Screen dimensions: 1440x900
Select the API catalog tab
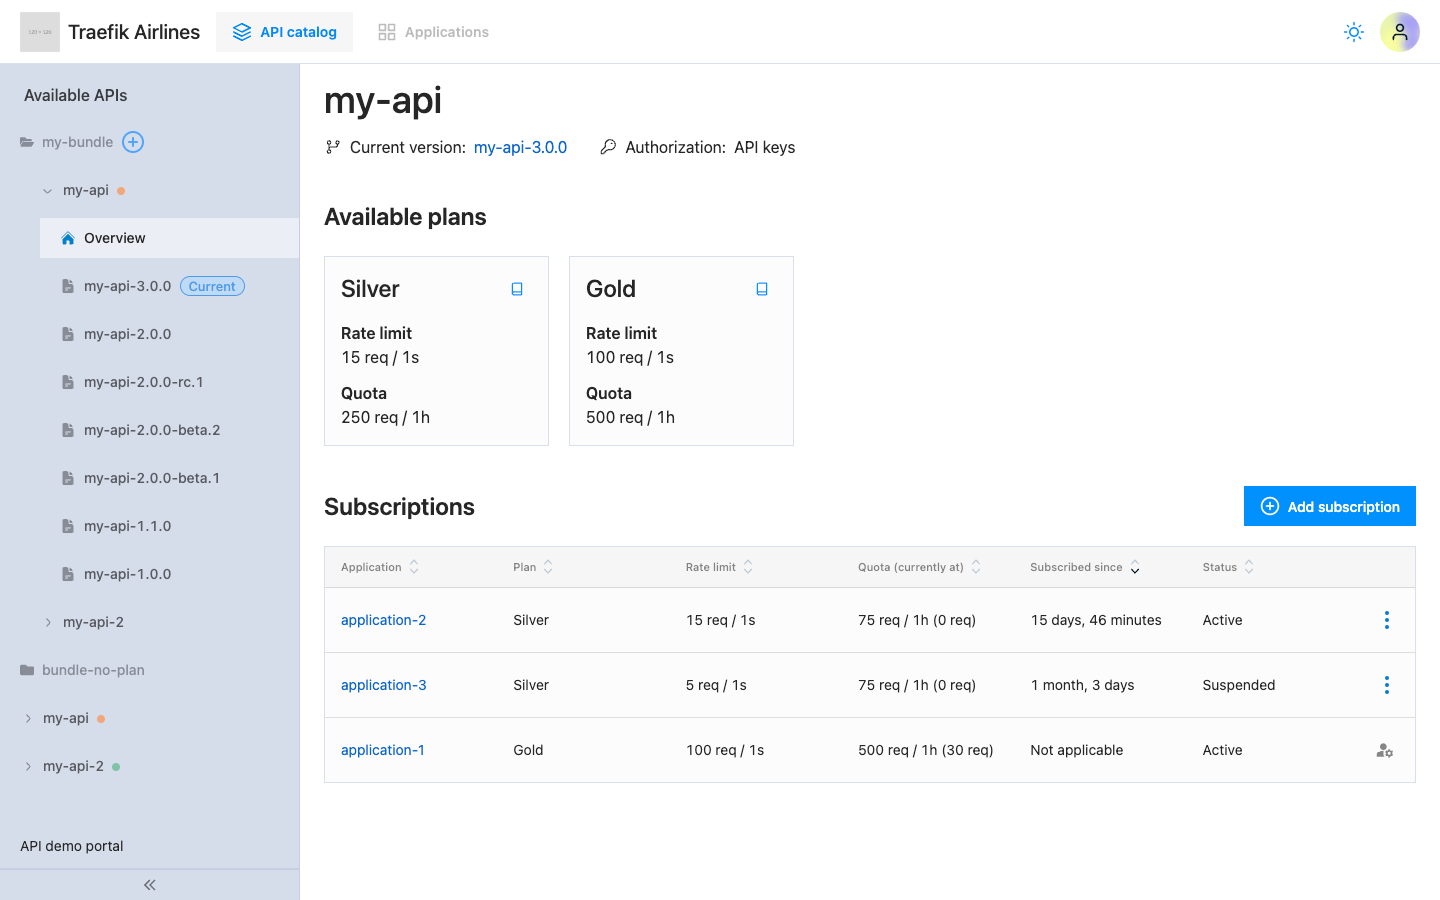(284, 31)
